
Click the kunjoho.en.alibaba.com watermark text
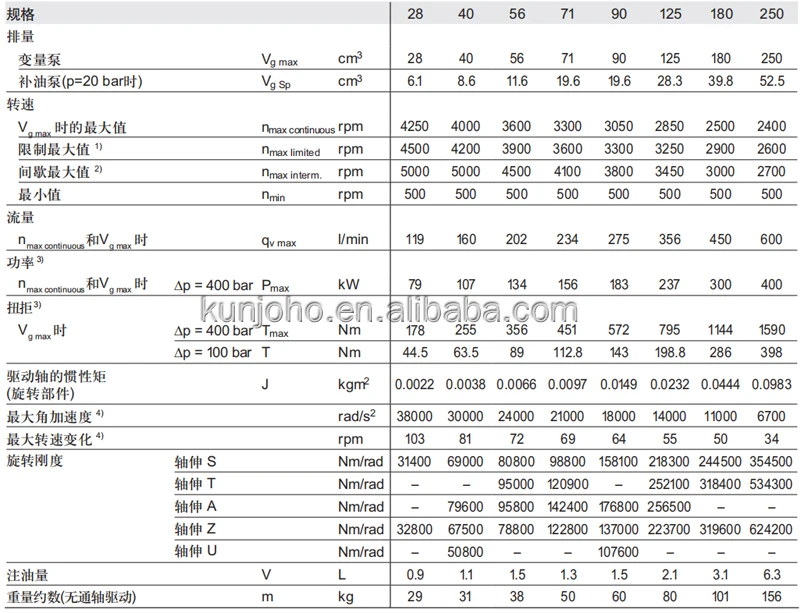point(389,310)
